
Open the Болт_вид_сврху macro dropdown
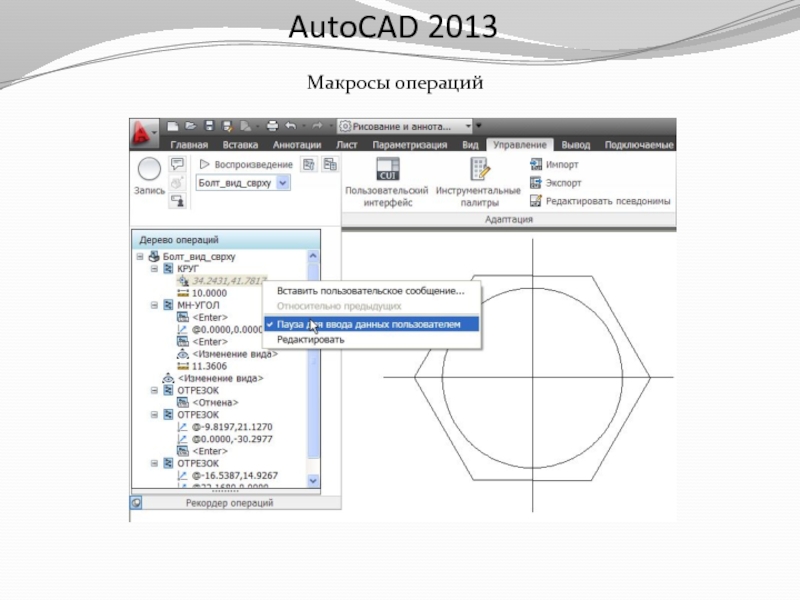click(283, 183)
